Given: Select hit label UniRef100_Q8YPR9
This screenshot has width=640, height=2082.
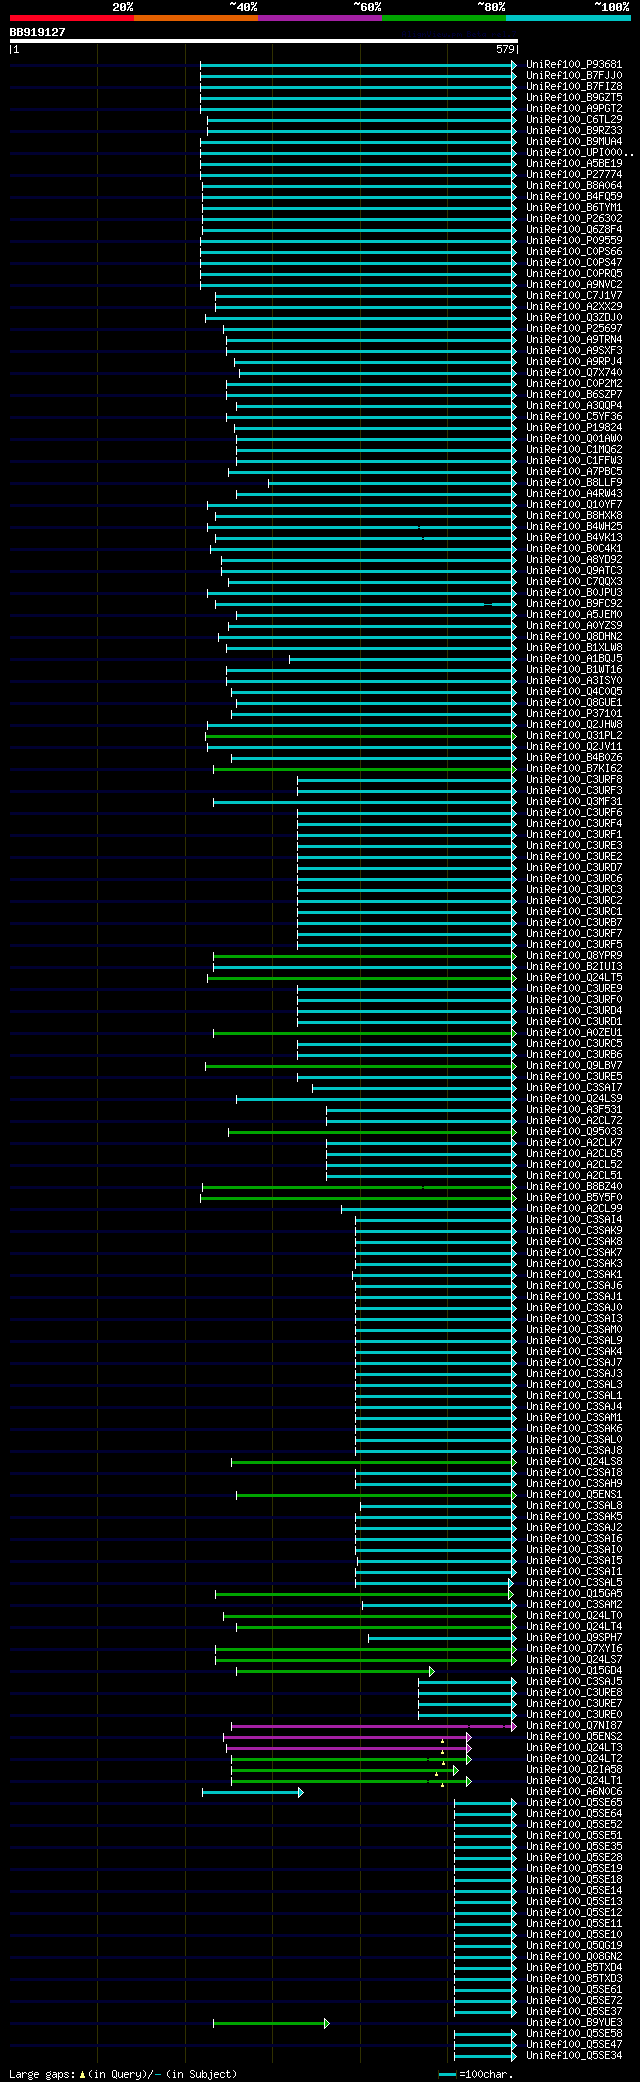Looking at the screenshot, I should coord(574,956).
